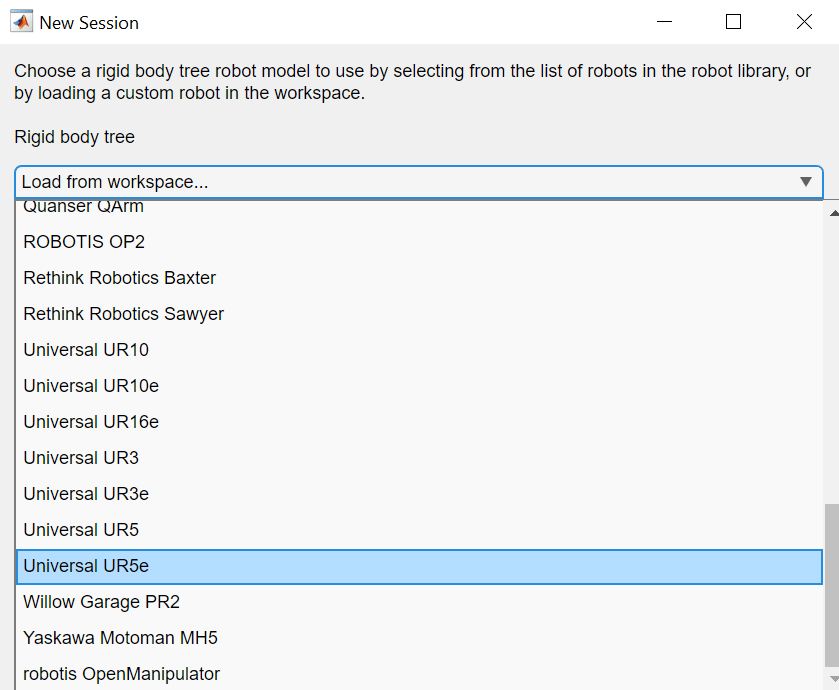This screenshot has height=690, width=839.
Task: Select highlighted Universal UR5e entry
Action: pyautogui.click(x=86, y=566)
